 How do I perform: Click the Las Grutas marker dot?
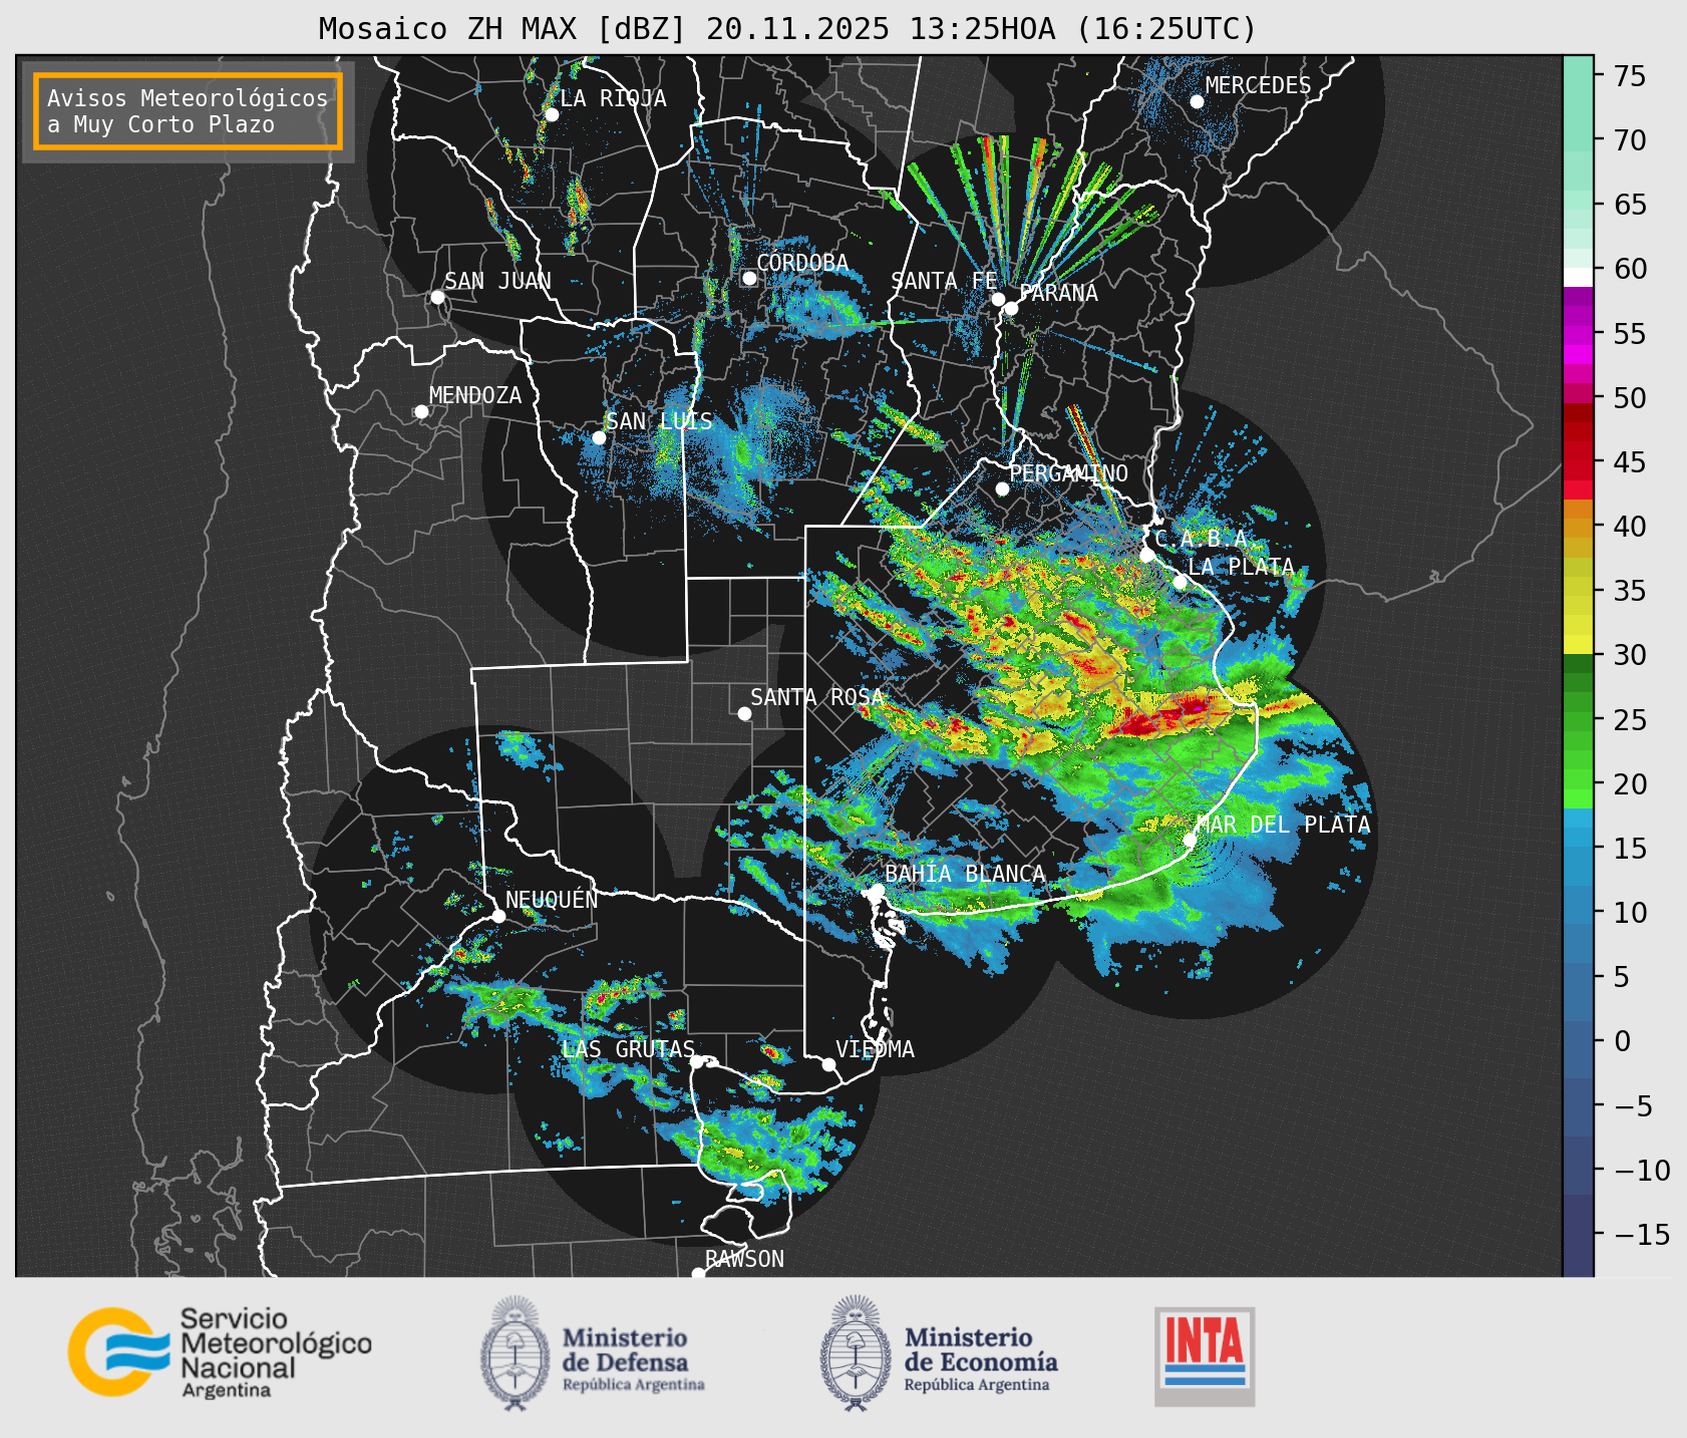tap(697, 1062)
